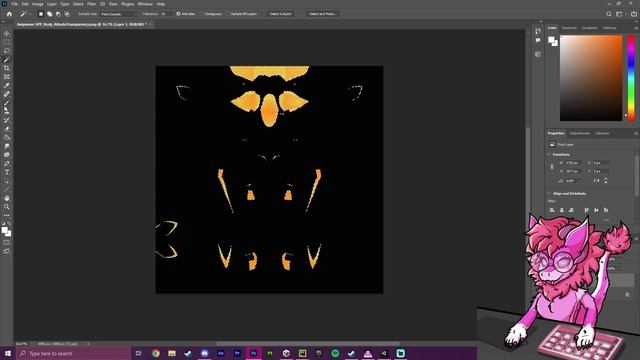
Task: Click the Transform width input field
Action: [x=573, y=163]
